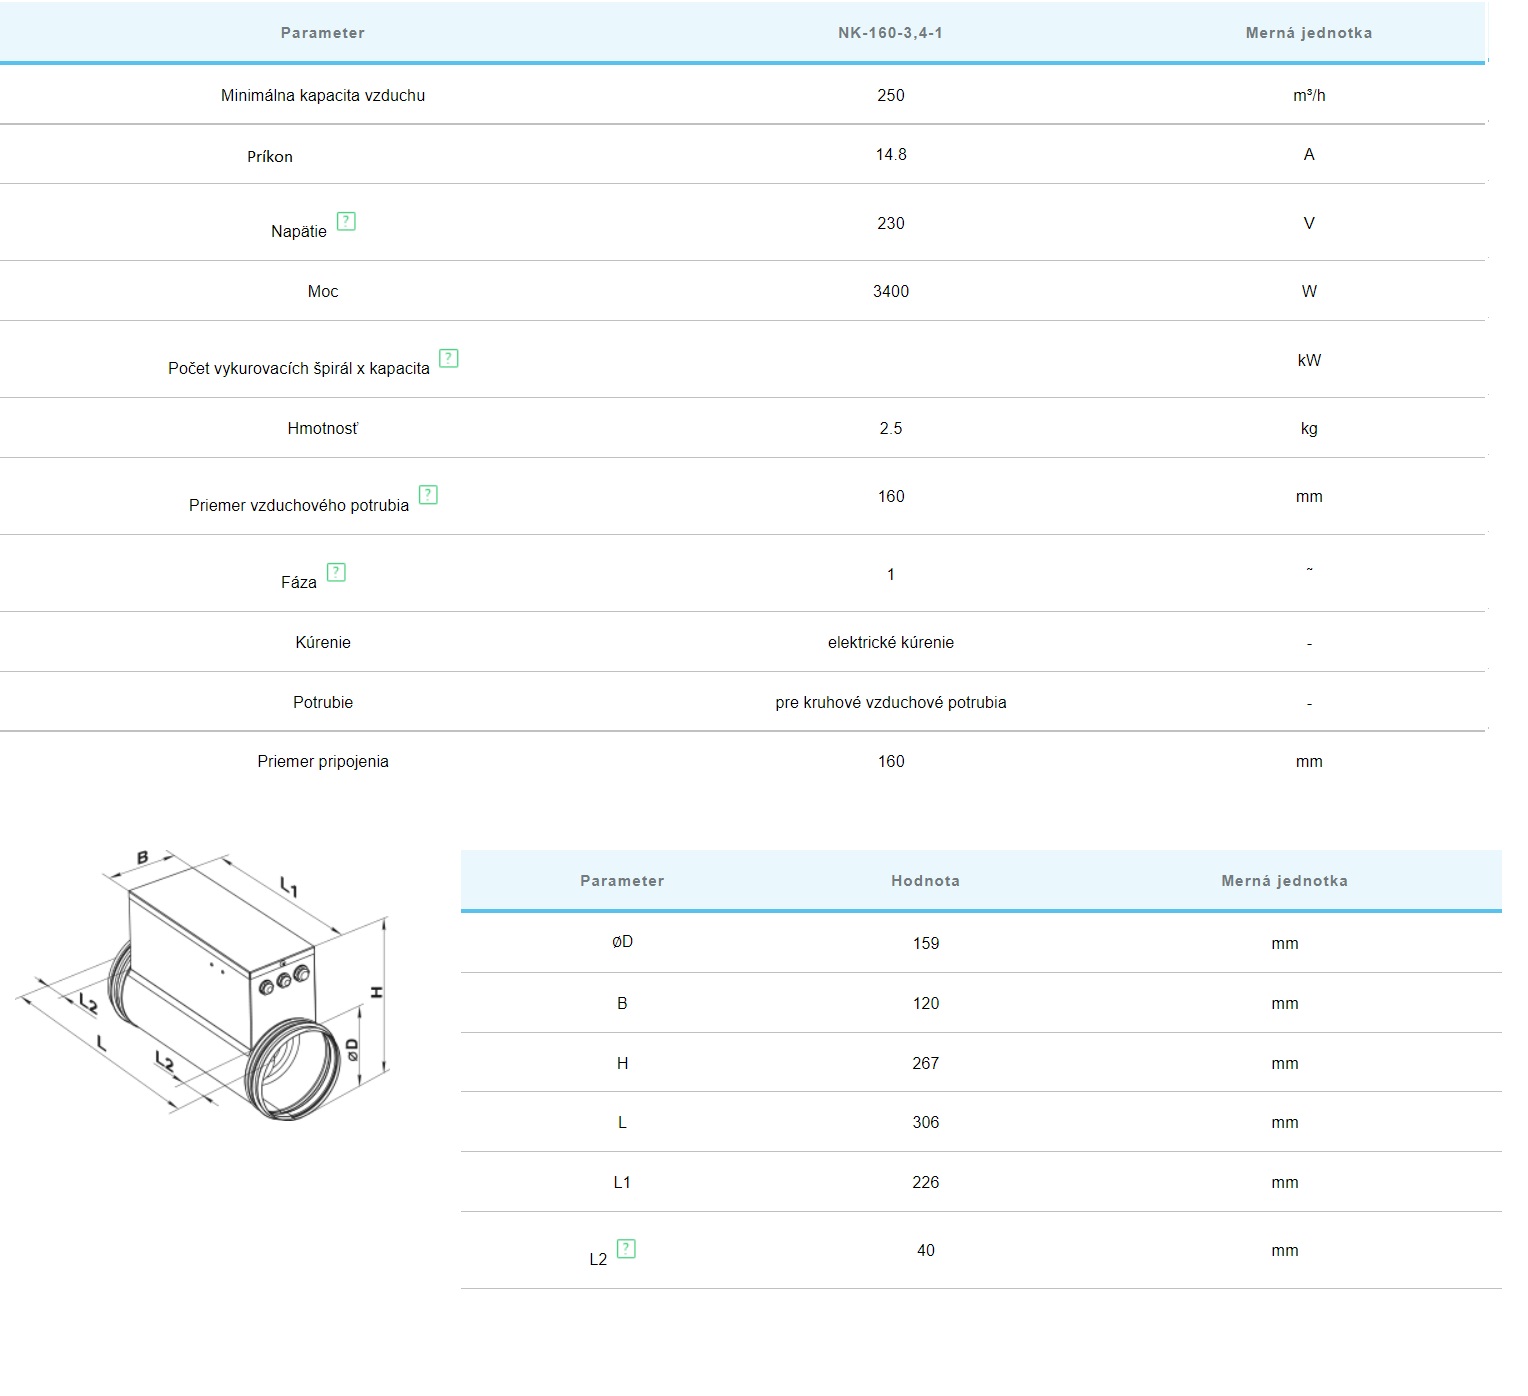Select the 306 value in L row
Screen dimensions: 1528x1396
coord(925,1122)
